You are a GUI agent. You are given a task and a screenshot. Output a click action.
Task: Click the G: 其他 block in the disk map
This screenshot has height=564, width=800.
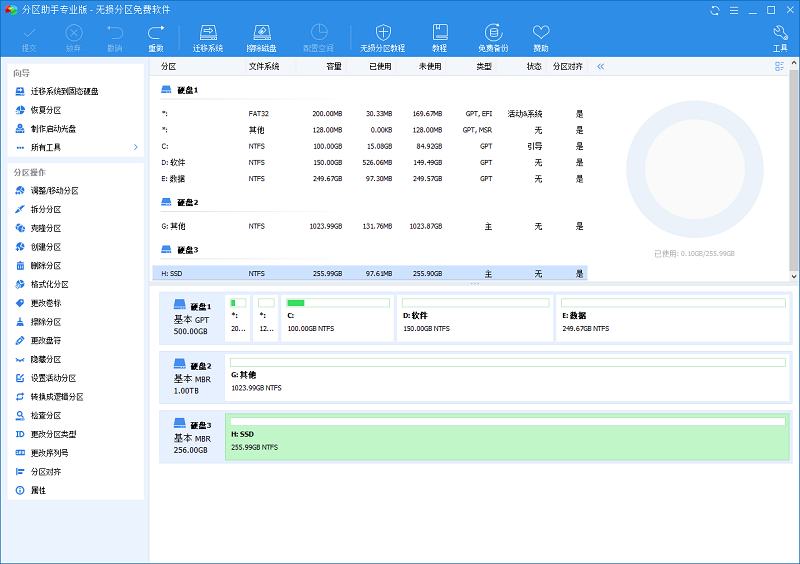click(507, 377)
